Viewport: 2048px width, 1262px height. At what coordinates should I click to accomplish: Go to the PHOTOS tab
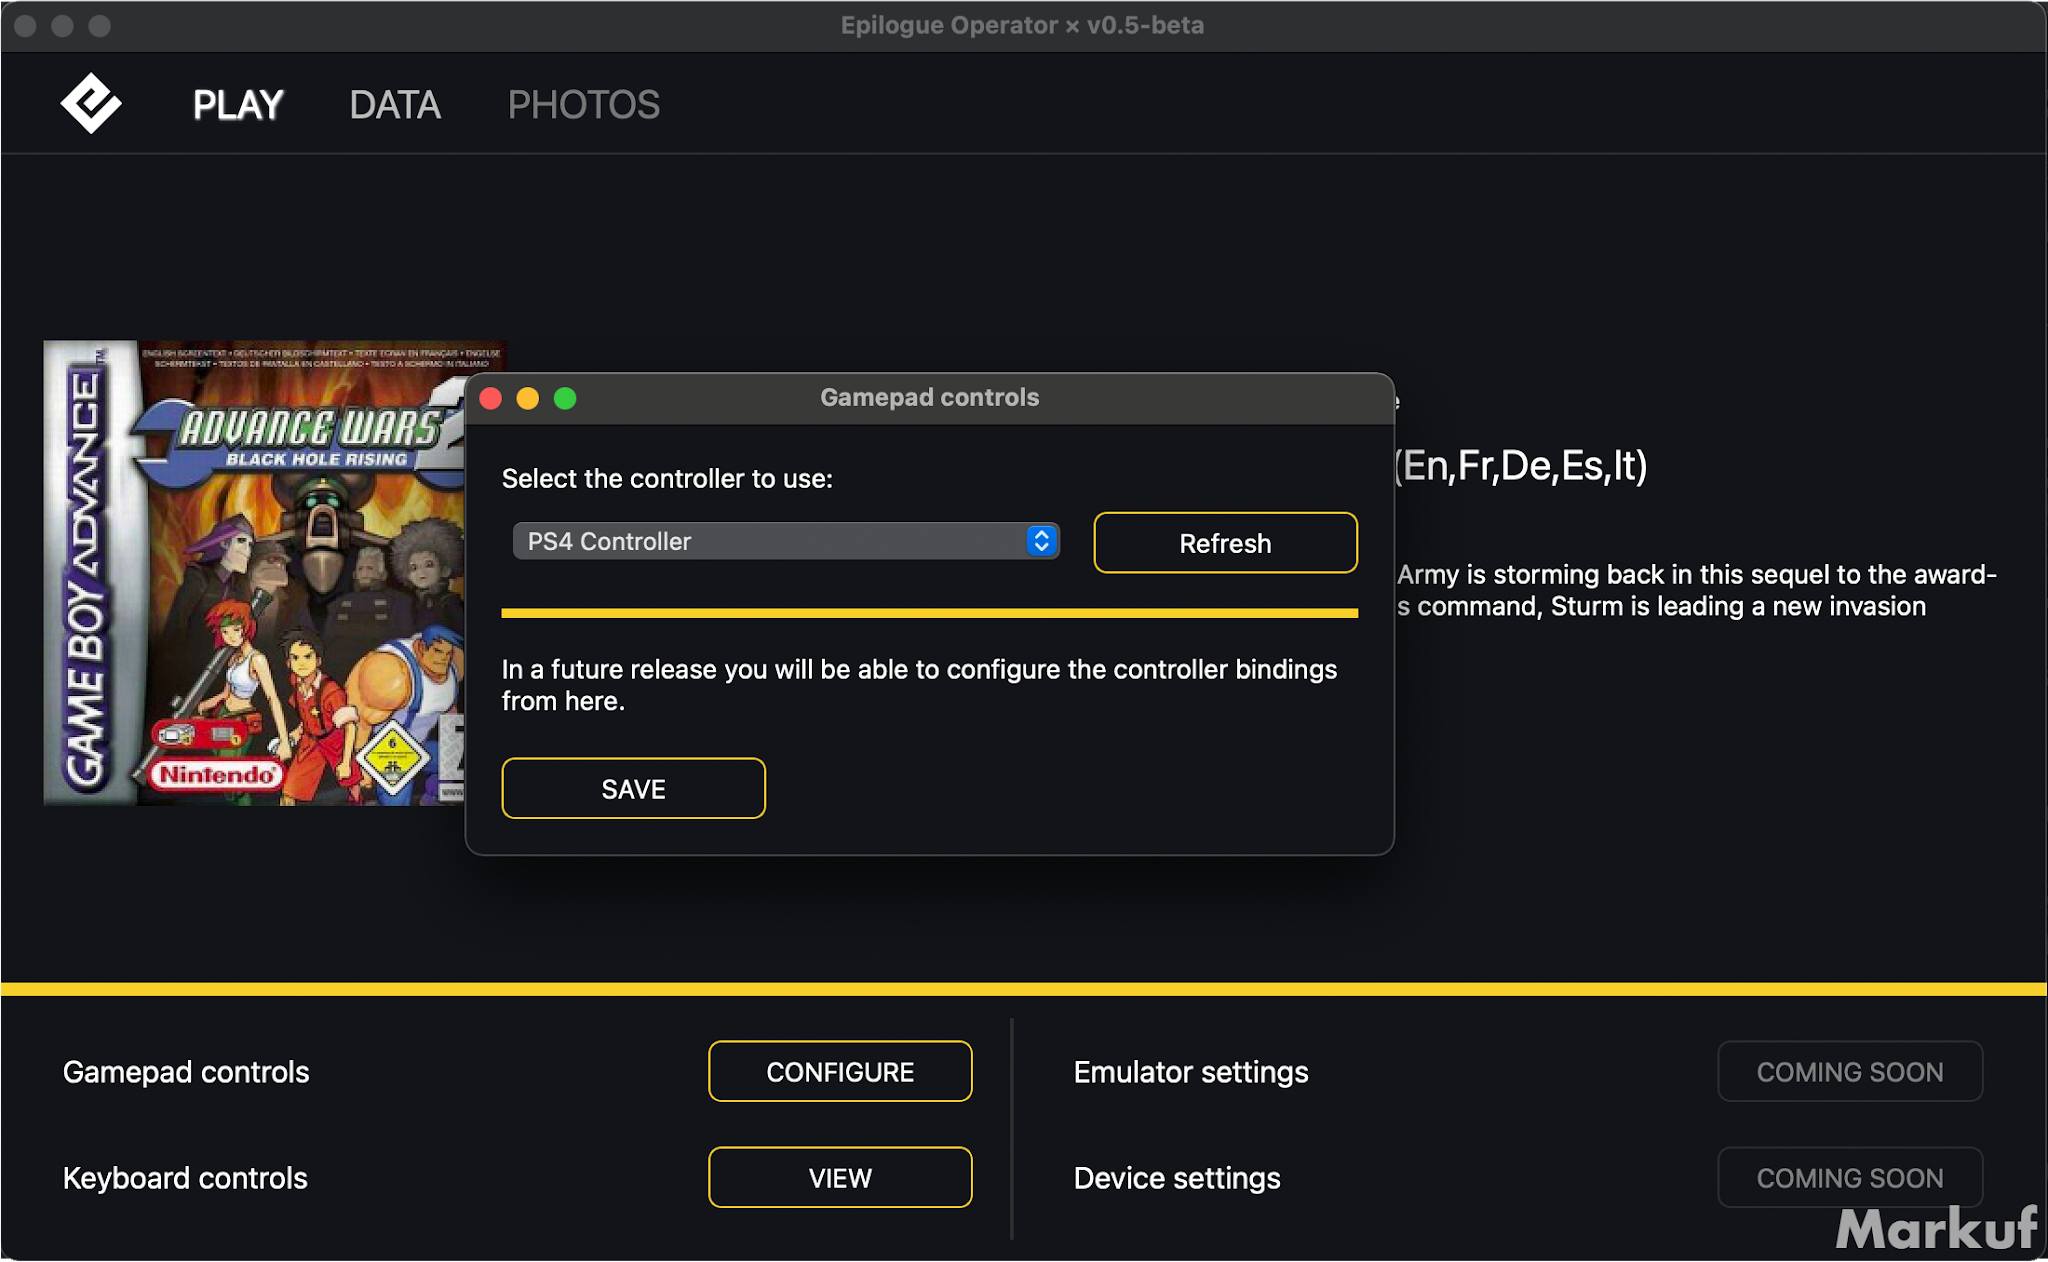[x=583, y=105]
